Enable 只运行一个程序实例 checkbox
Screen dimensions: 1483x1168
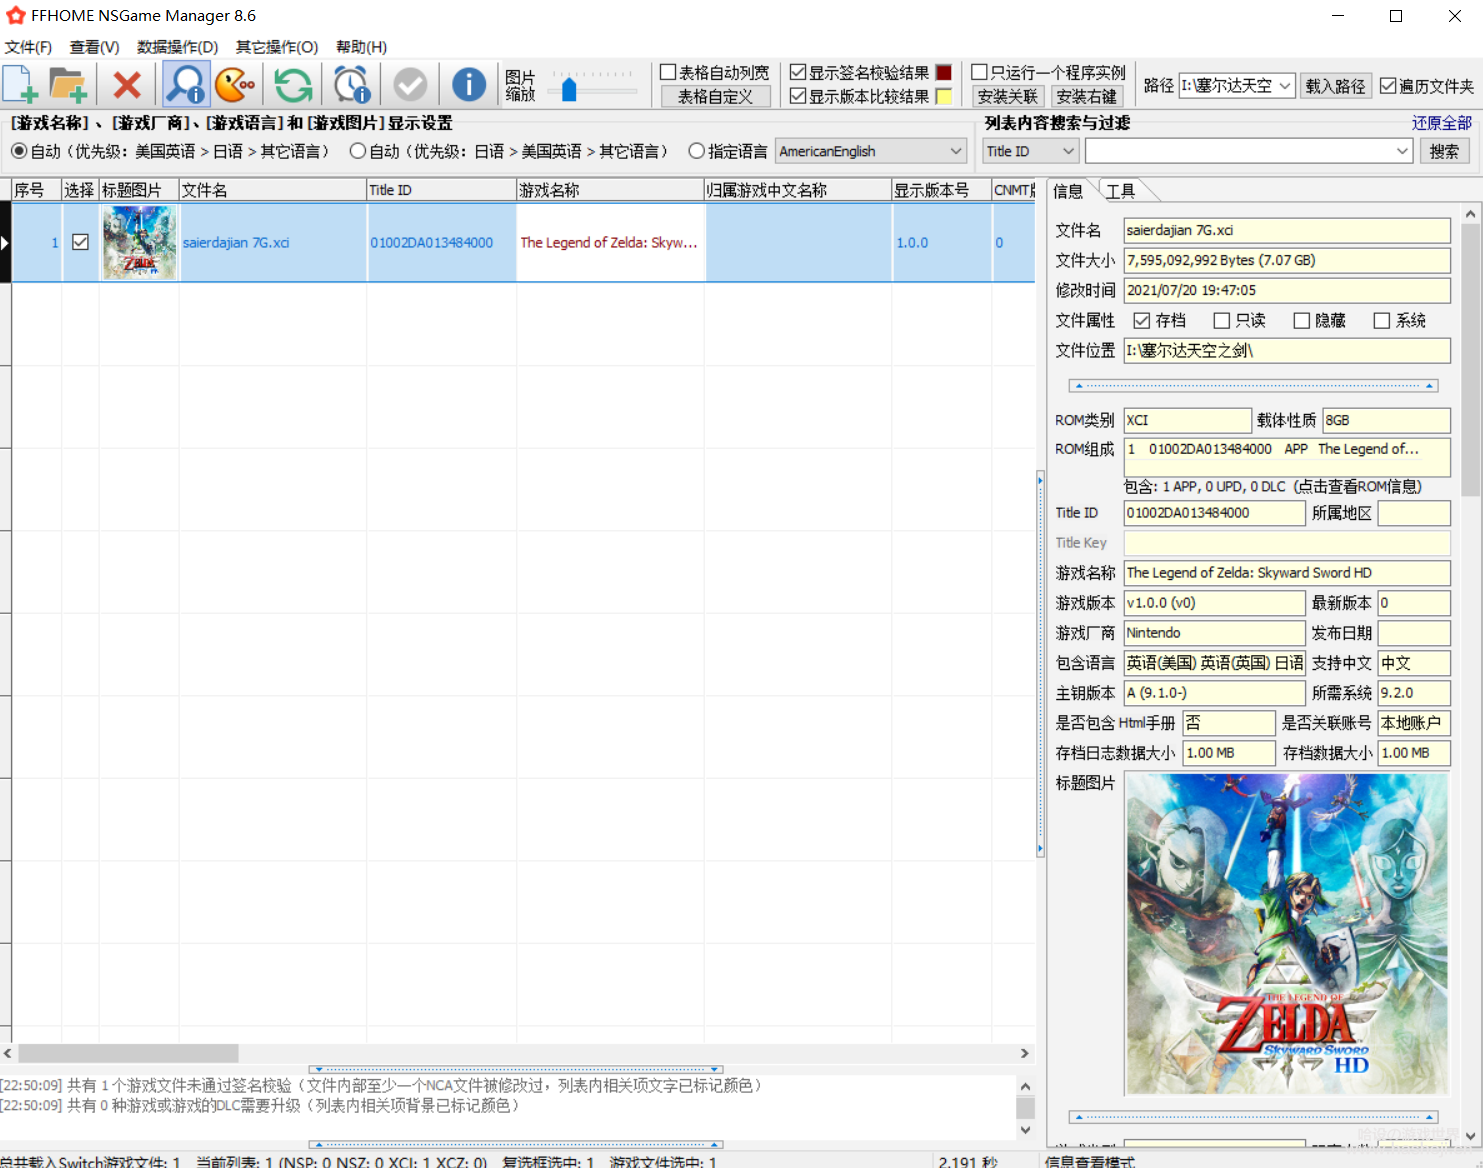(x=980, y=72)
